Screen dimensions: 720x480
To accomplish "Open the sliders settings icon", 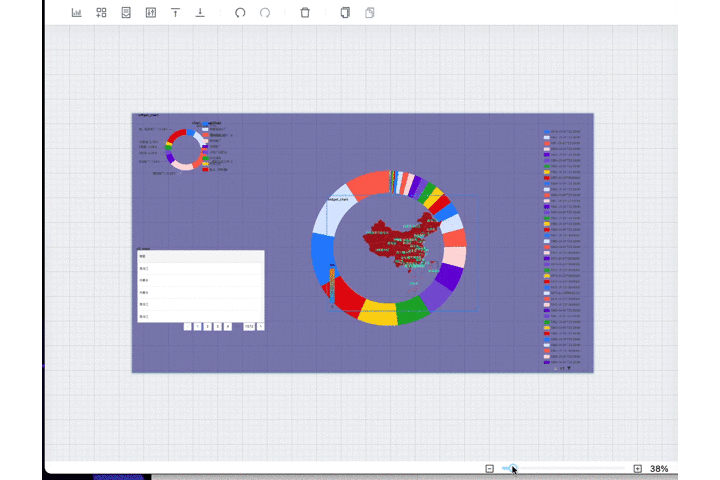I will 151,13.
